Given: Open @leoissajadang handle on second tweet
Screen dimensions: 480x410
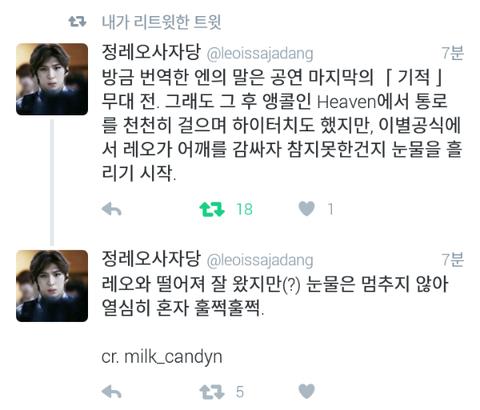Looking at the screenshot, I should (260, 260).
